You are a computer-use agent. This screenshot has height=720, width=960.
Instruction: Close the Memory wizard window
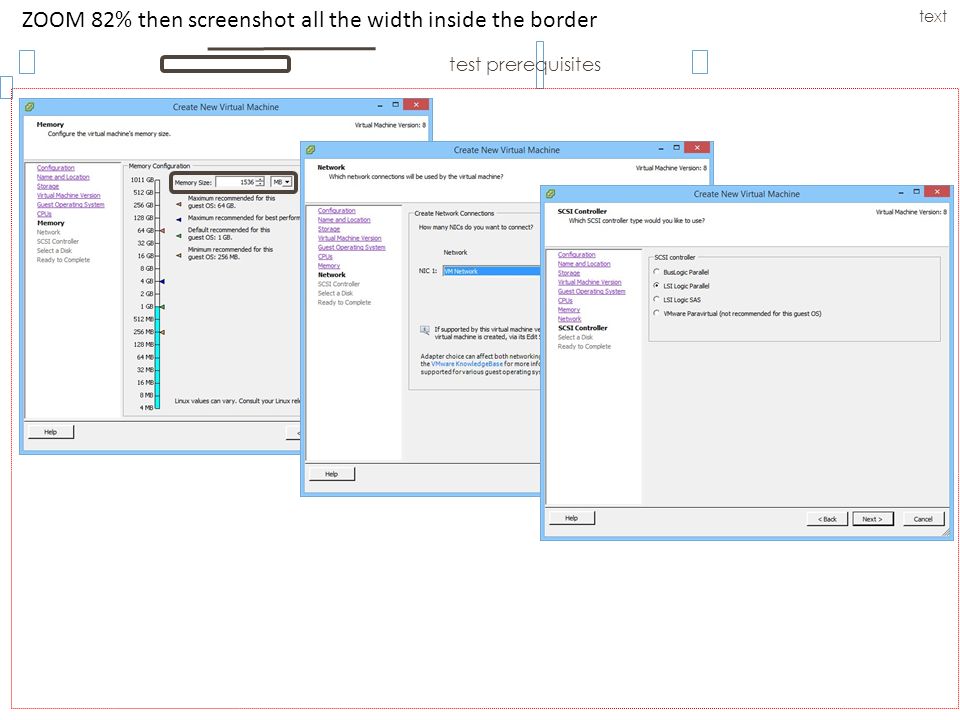coord(416,105)
